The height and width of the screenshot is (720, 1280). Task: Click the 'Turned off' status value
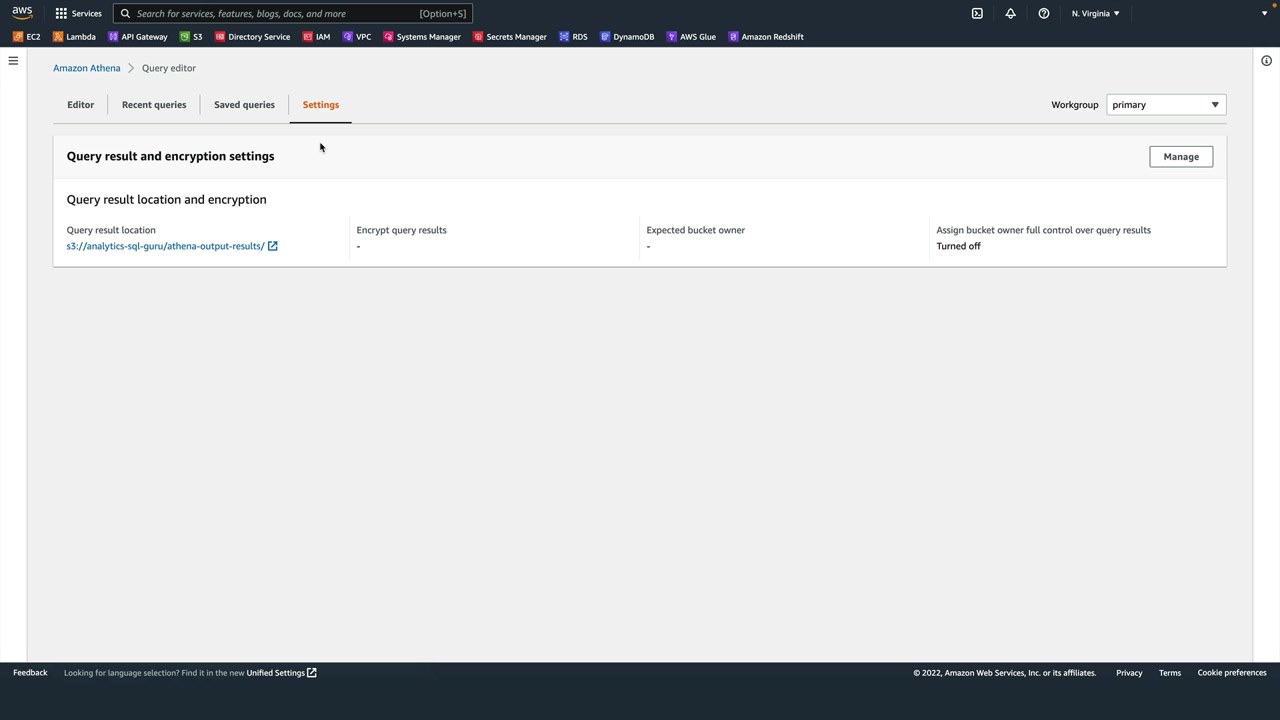(x=958, y=246)
